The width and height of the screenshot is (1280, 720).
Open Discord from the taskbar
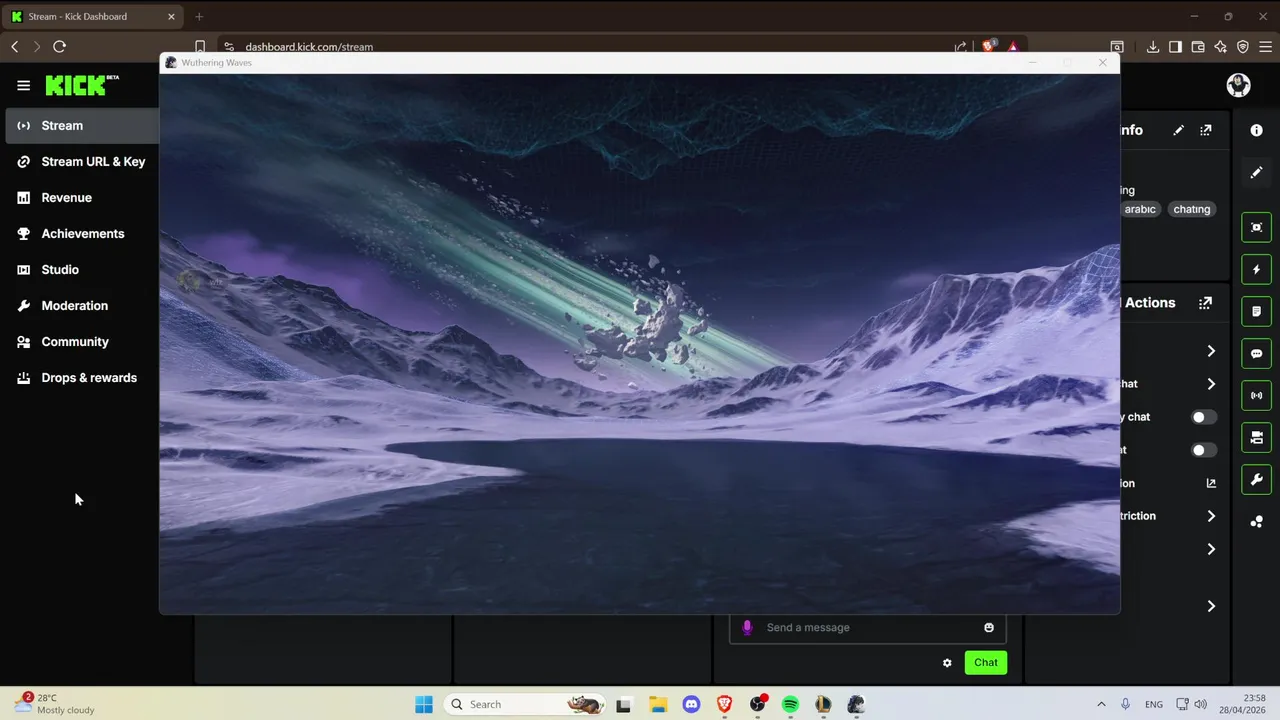click(691, 704)
